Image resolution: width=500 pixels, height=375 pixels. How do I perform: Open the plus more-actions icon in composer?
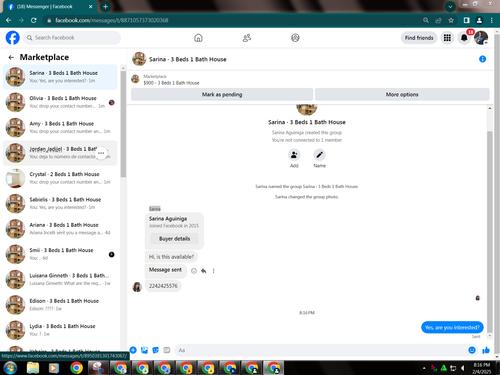click(133, 350)
